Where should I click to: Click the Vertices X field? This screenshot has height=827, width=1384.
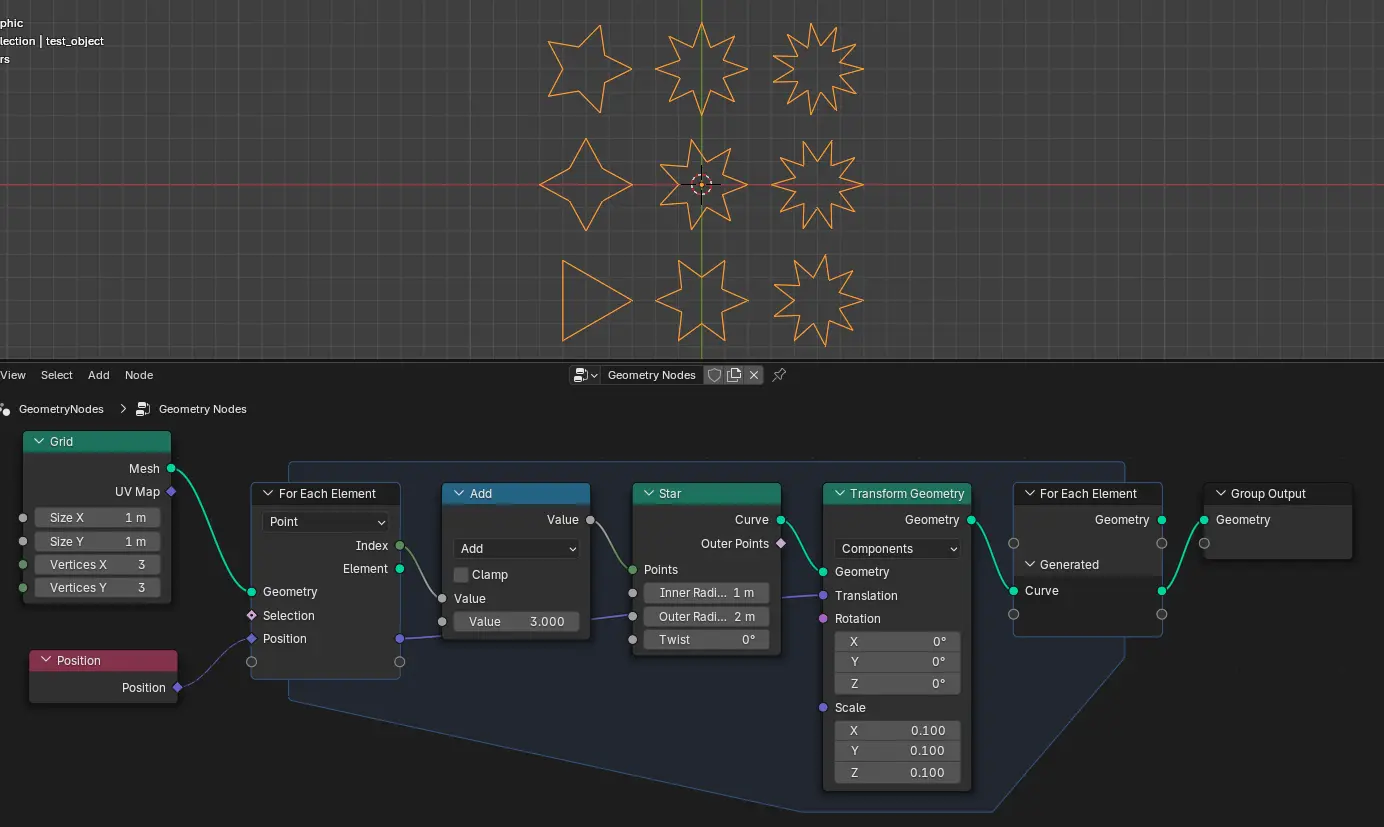coord(98,564)
